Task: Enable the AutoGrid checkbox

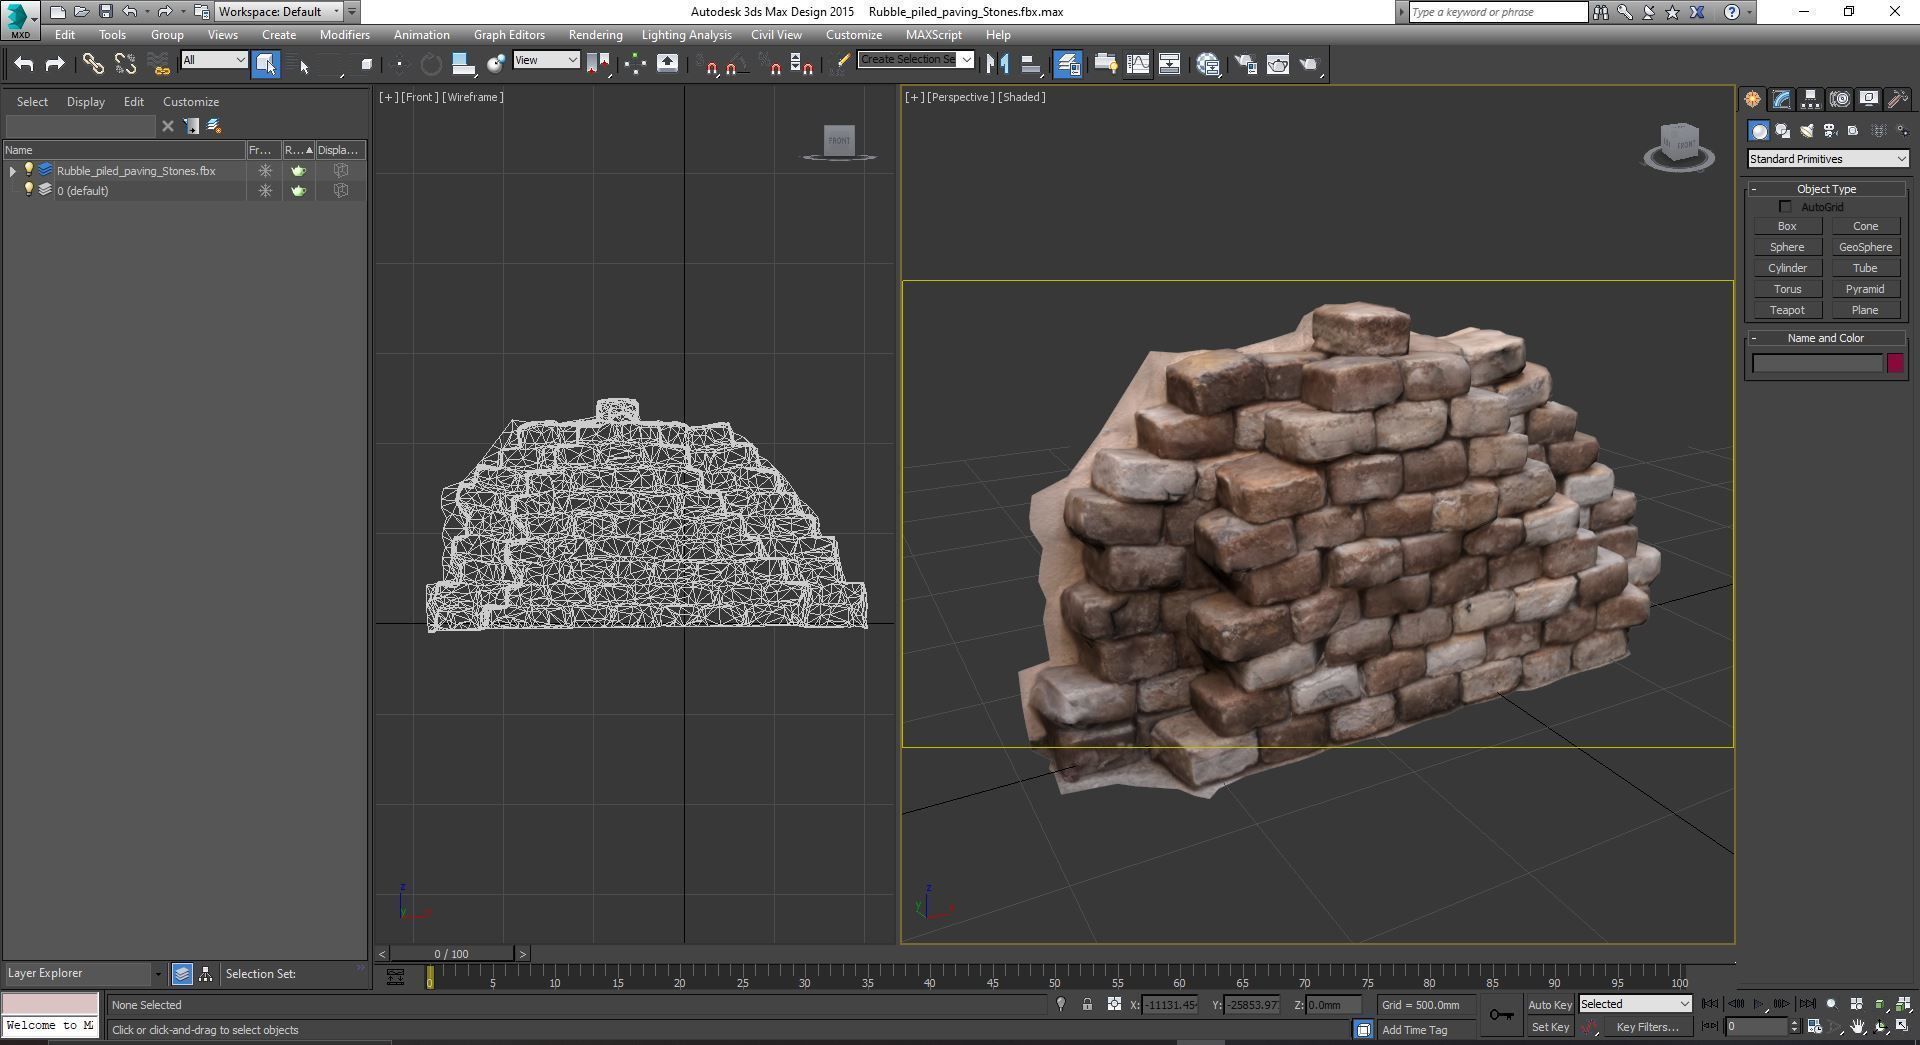Action: (1785, 207)
